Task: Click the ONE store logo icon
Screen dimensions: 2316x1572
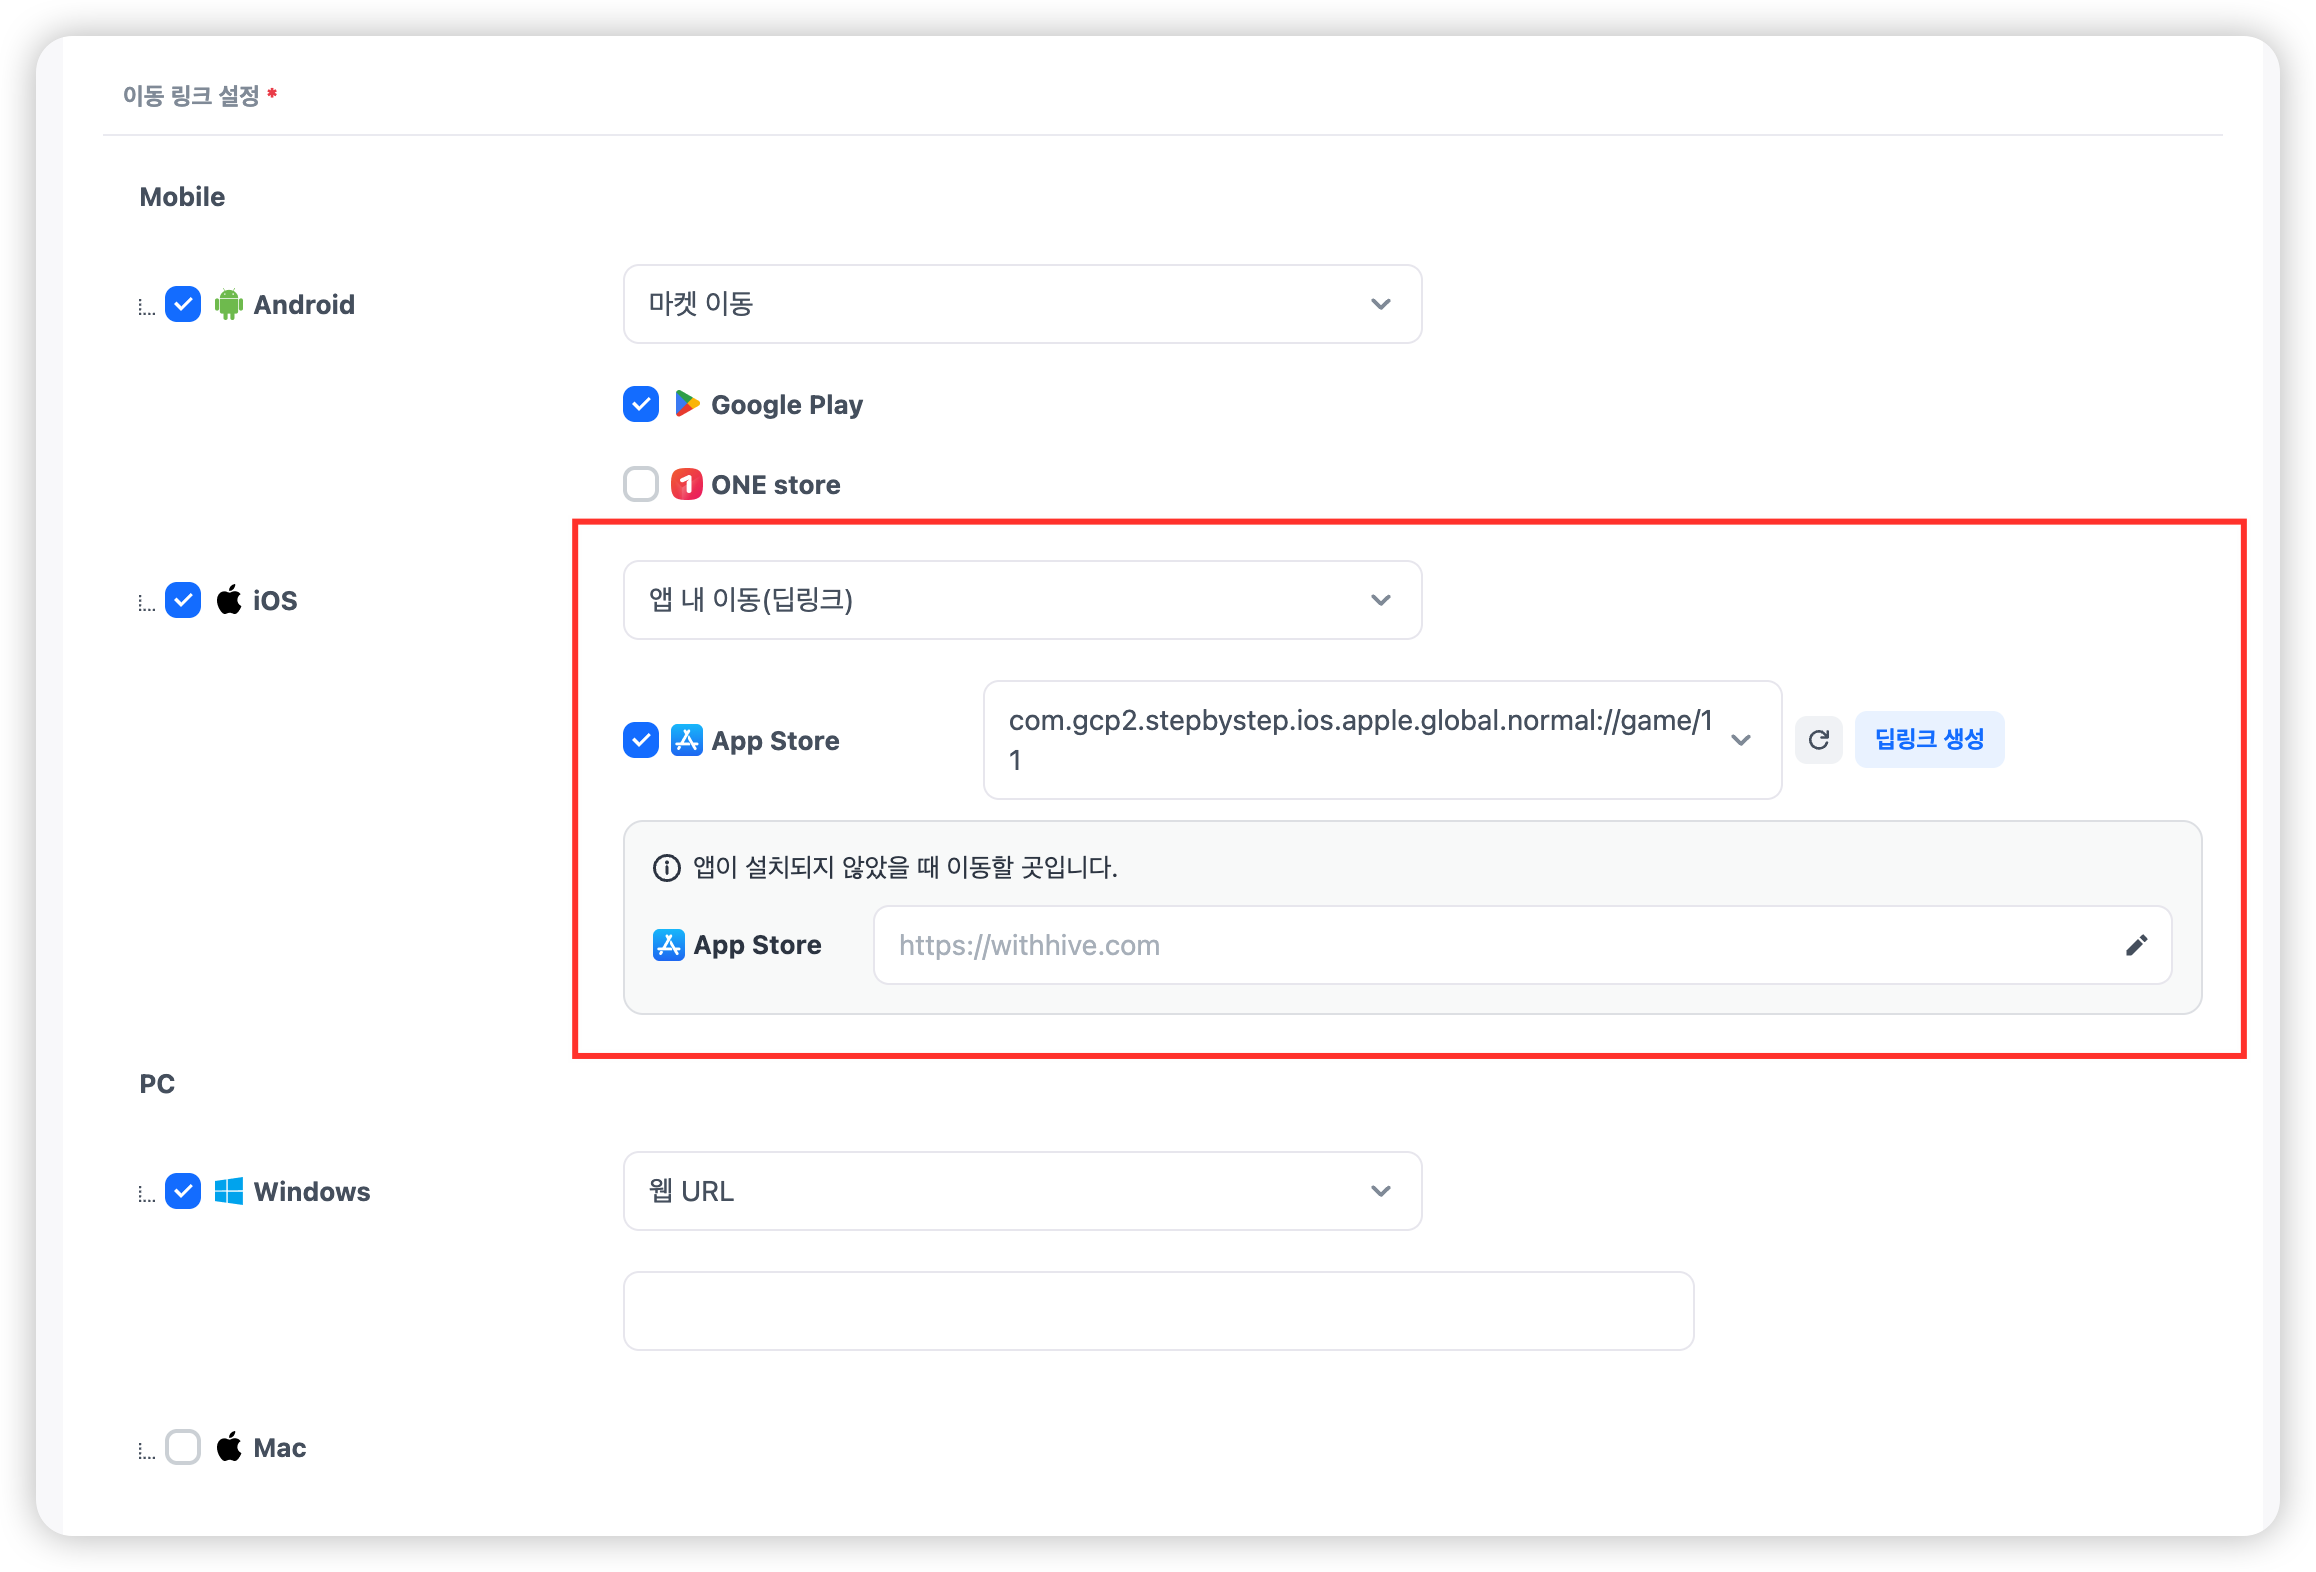Action: [x=686, y=484]
